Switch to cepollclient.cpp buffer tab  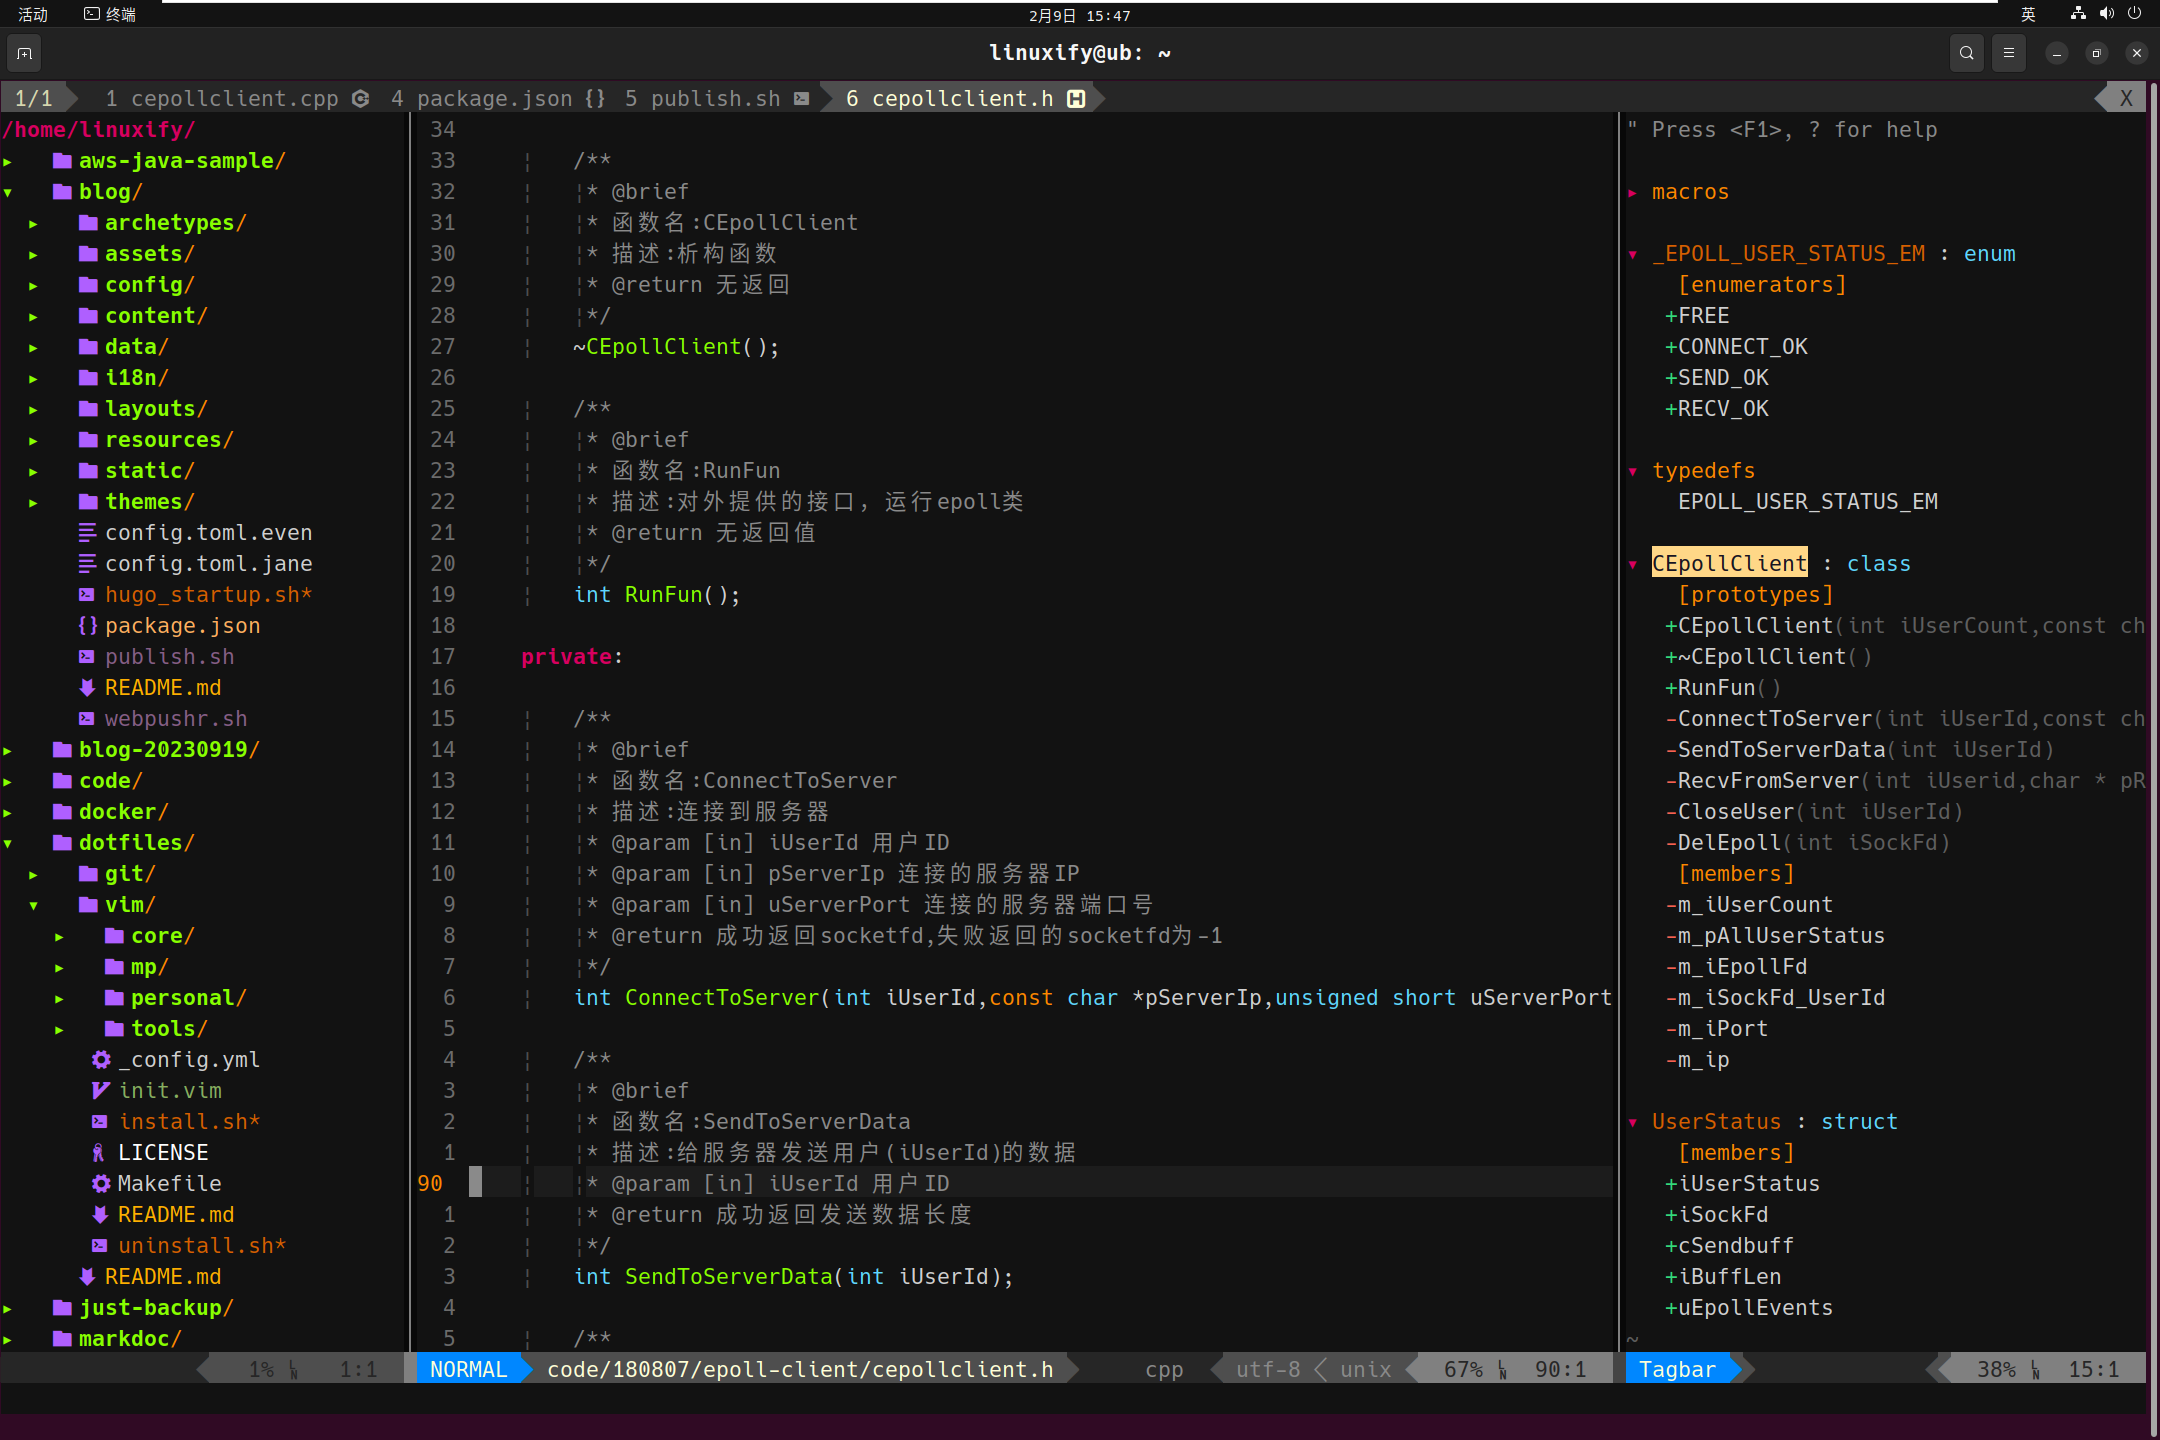[x=234, y=98]
